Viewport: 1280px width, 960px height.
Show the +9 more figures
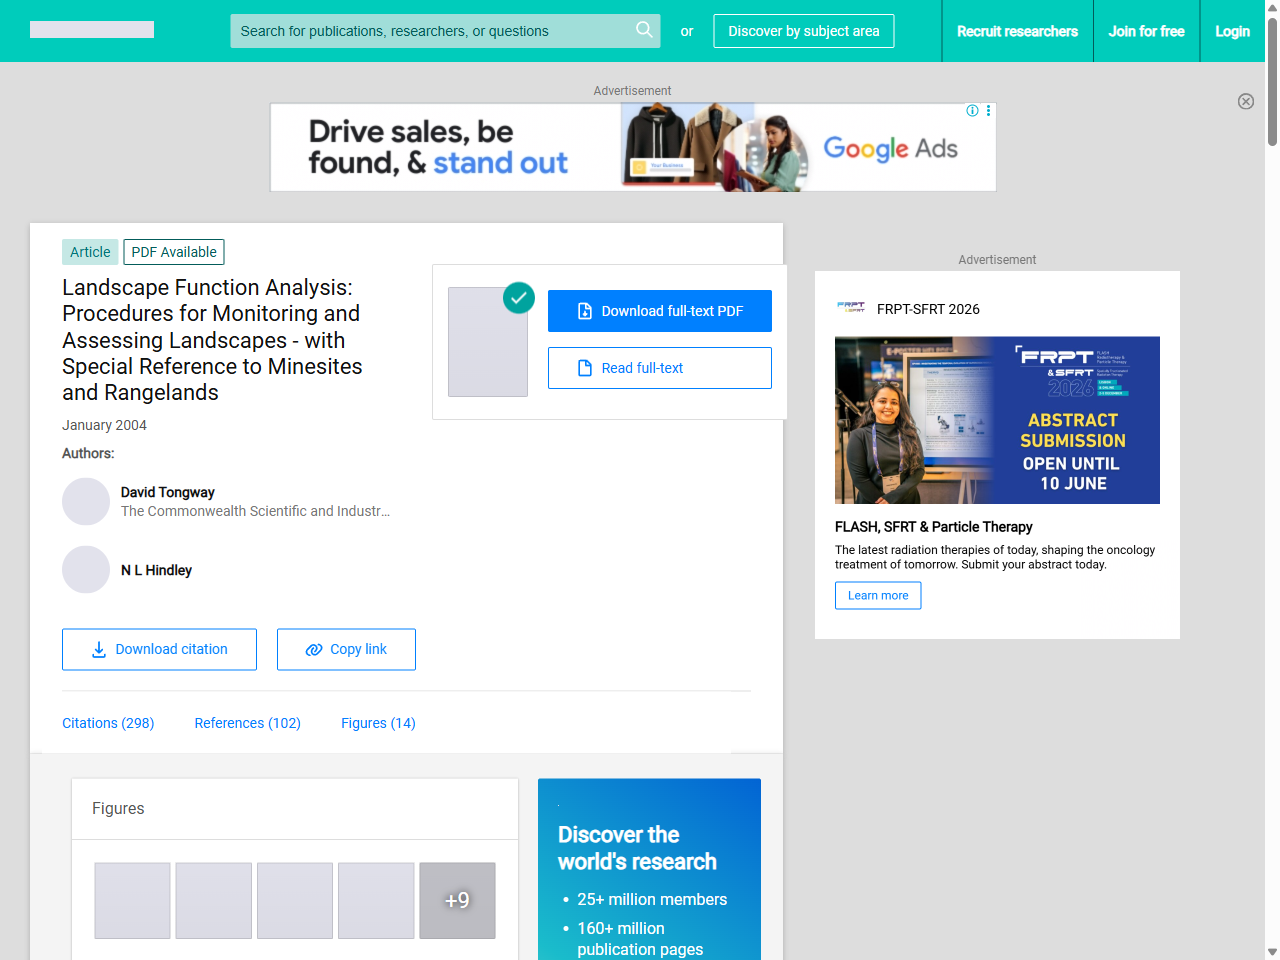coord(457,900)
